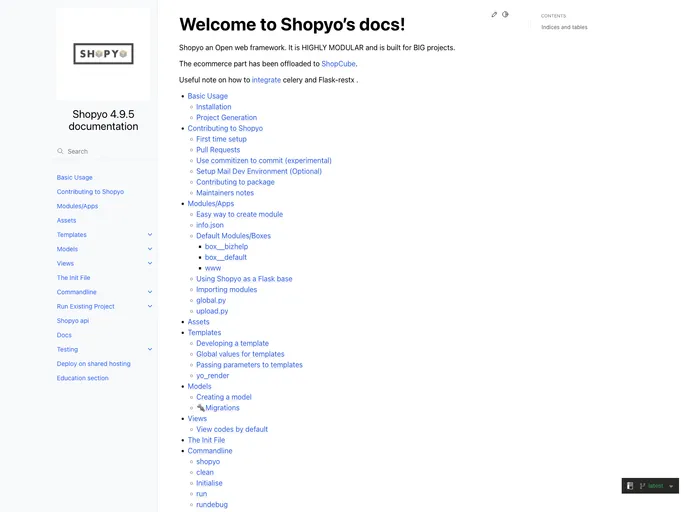
Task: Open the Templates link in main list
Action: (x=204, y=333)
